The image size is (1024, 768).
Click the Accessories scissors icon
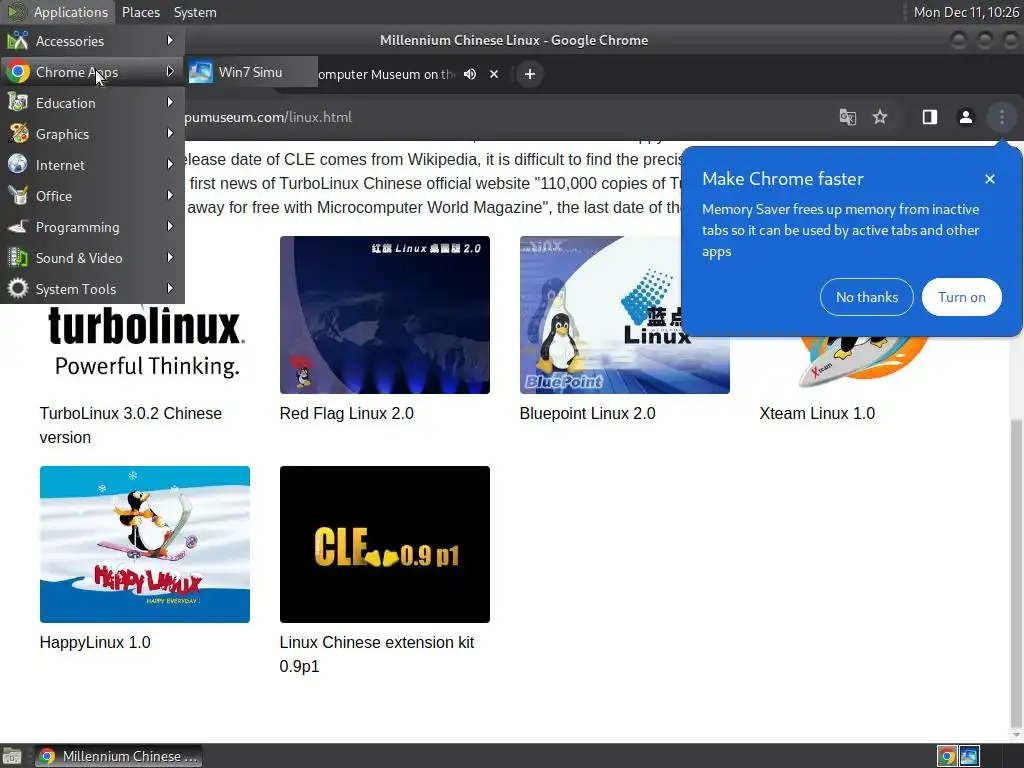pyautogui.click(x=18, y=40)
